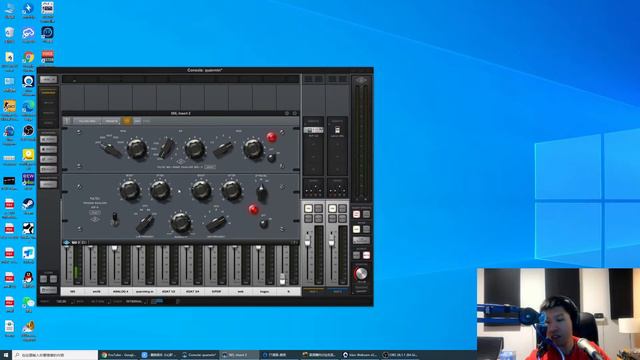Click the atten select chicken-head knob
Screen dimensions: 640x360
pos(261,192)
